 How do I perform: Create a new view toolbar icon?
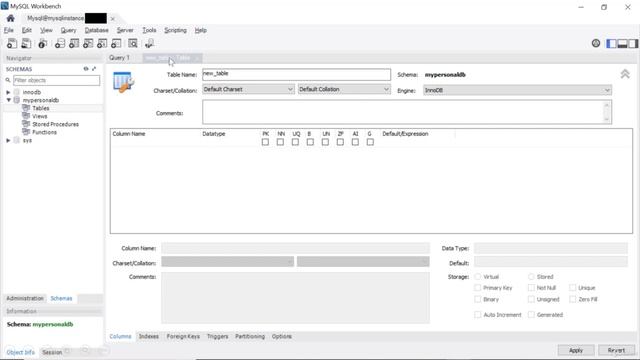(88, 43)
